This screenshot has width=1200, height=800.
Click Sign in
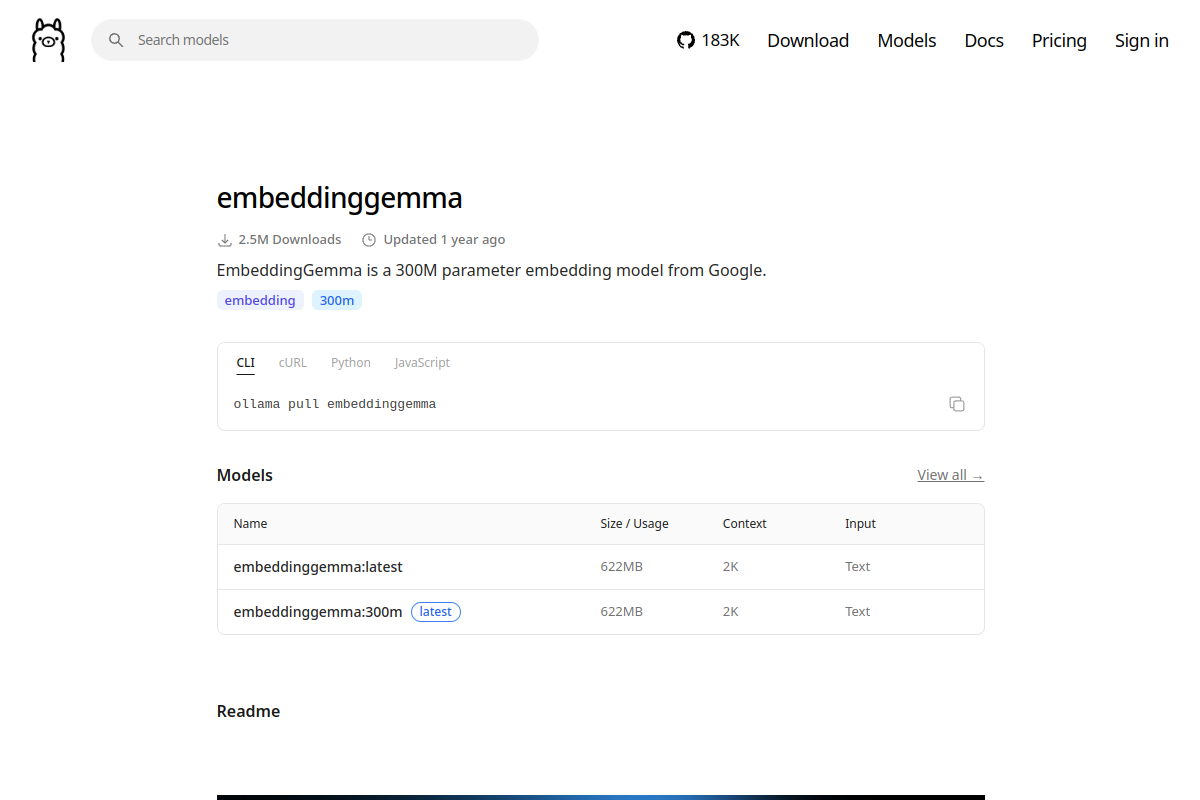pyautogui.click(x=1142, y=40)
